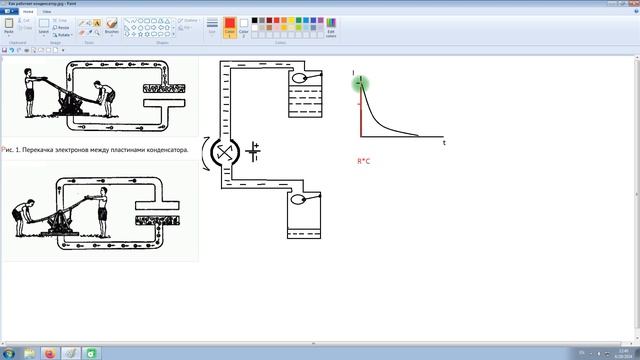Click Save in the Quick Access Toolbar
This screenshot has height=360, width=640.
pos(4,50)
